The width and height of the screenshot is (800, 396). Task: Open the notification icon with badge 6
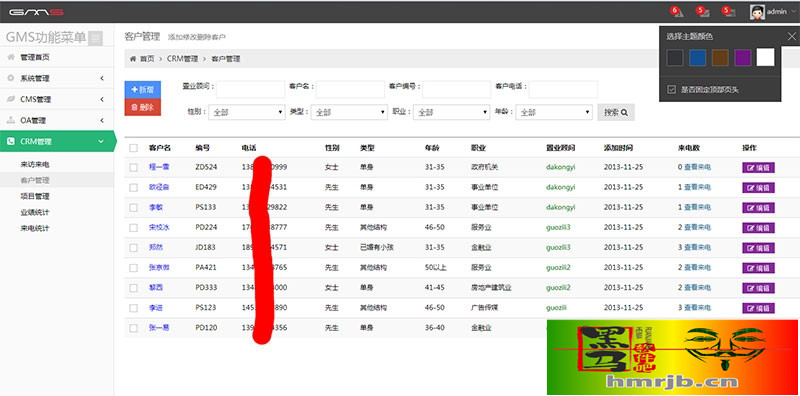pos(677,12)
